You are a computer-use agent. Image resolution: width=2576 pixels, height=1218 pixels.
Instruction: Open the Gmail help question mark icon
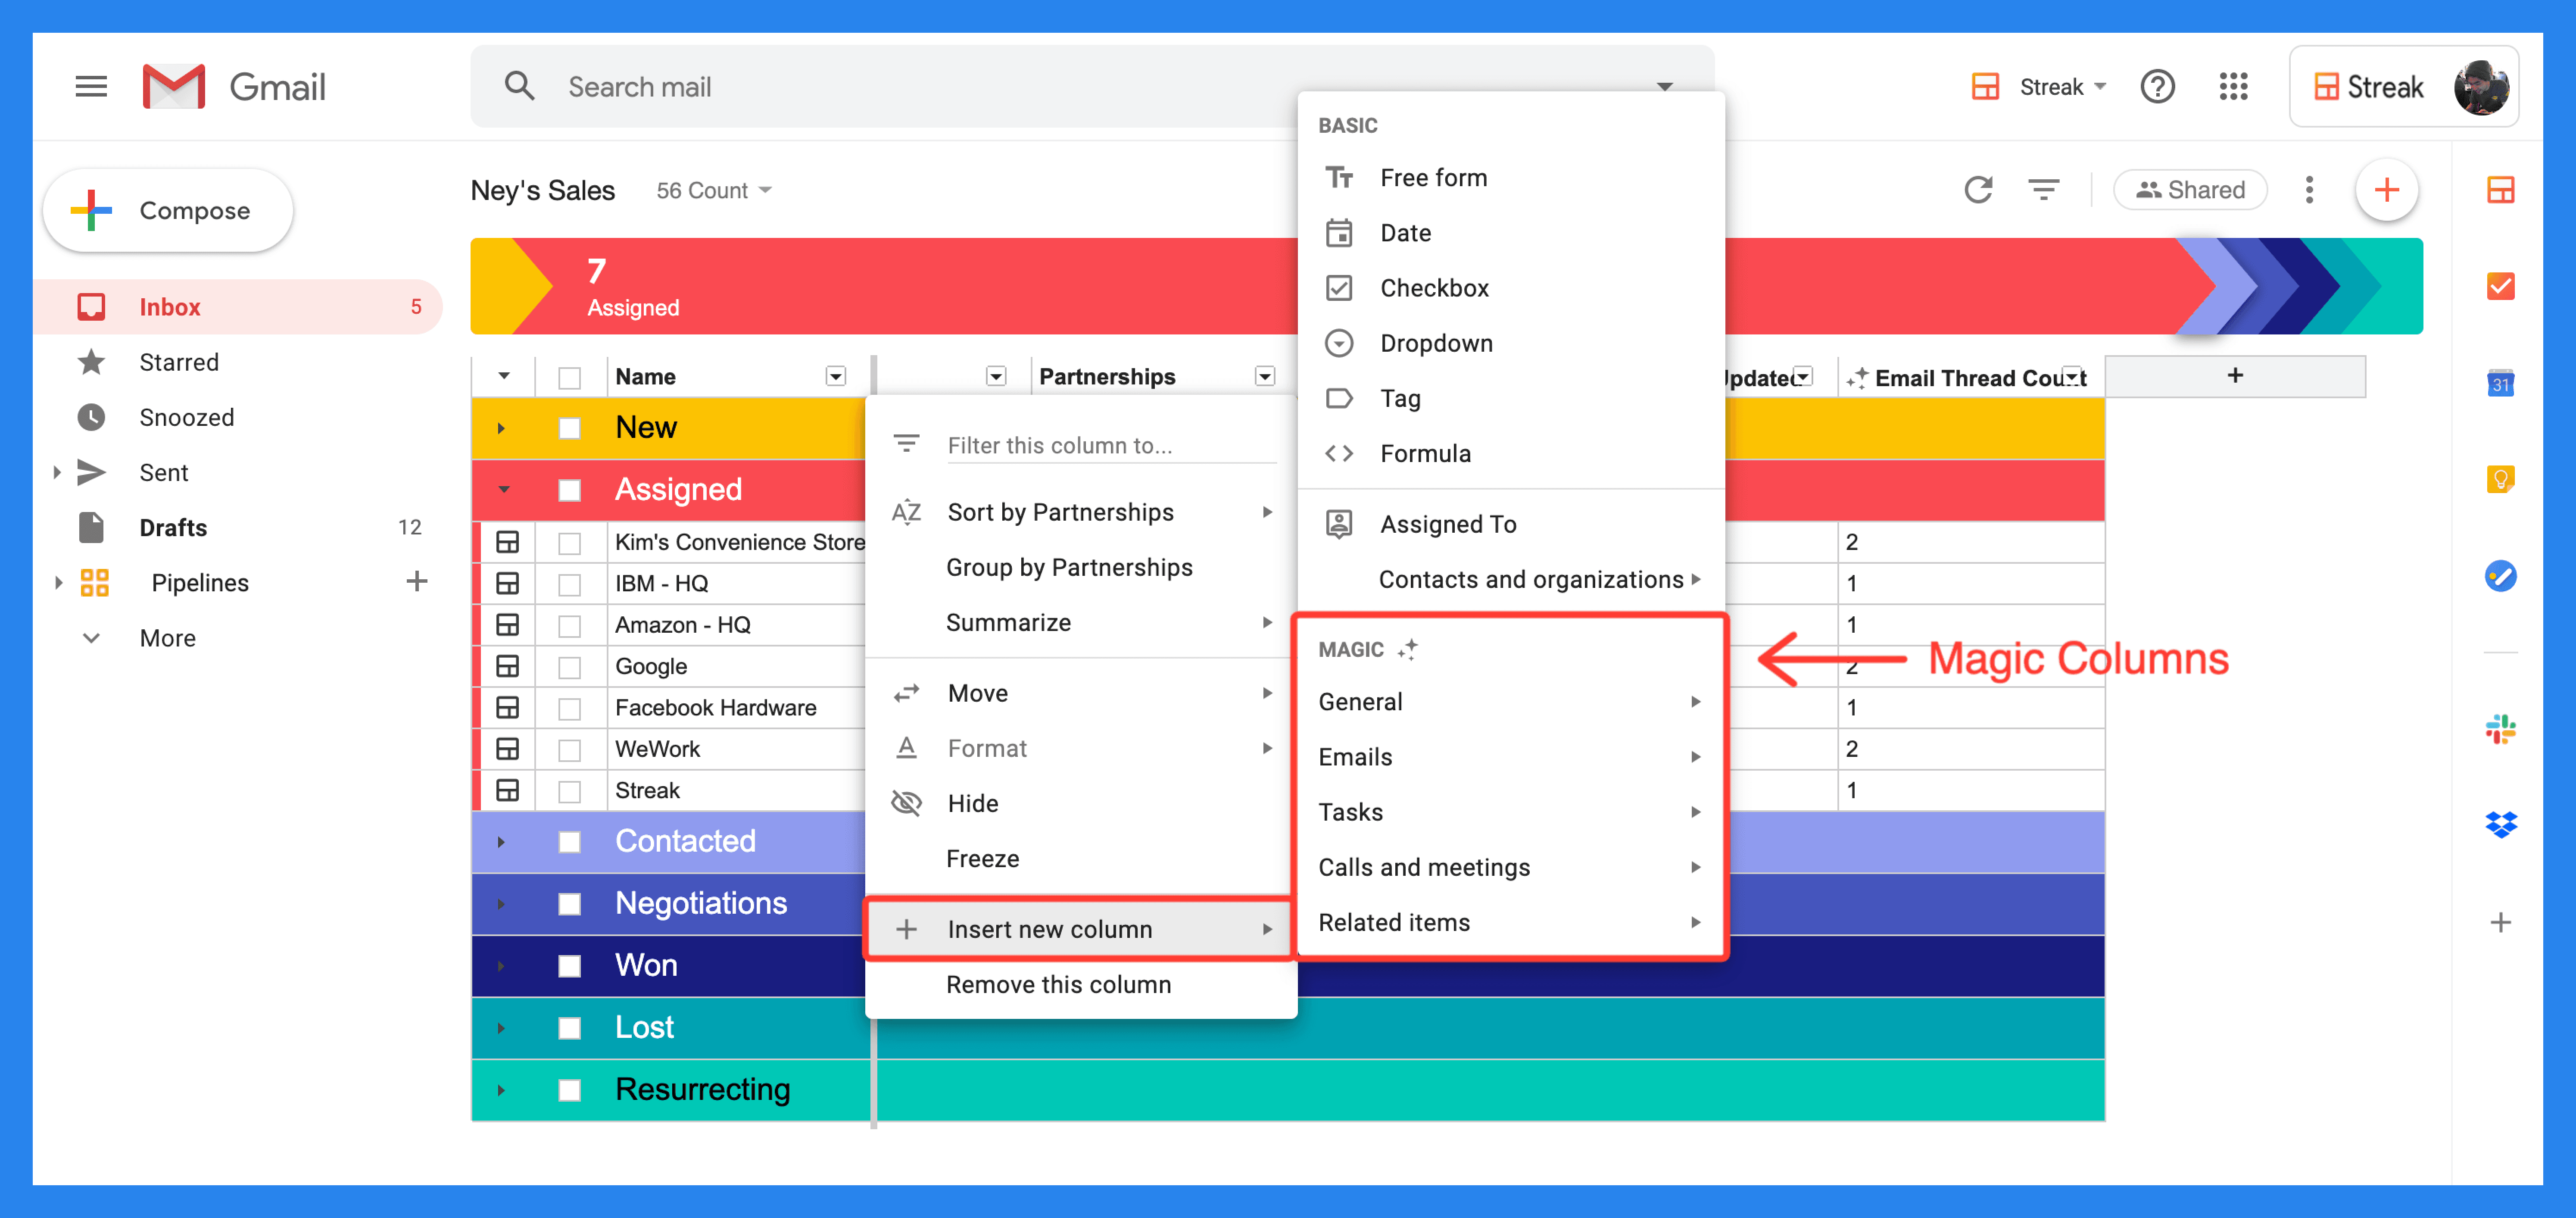2157,87
